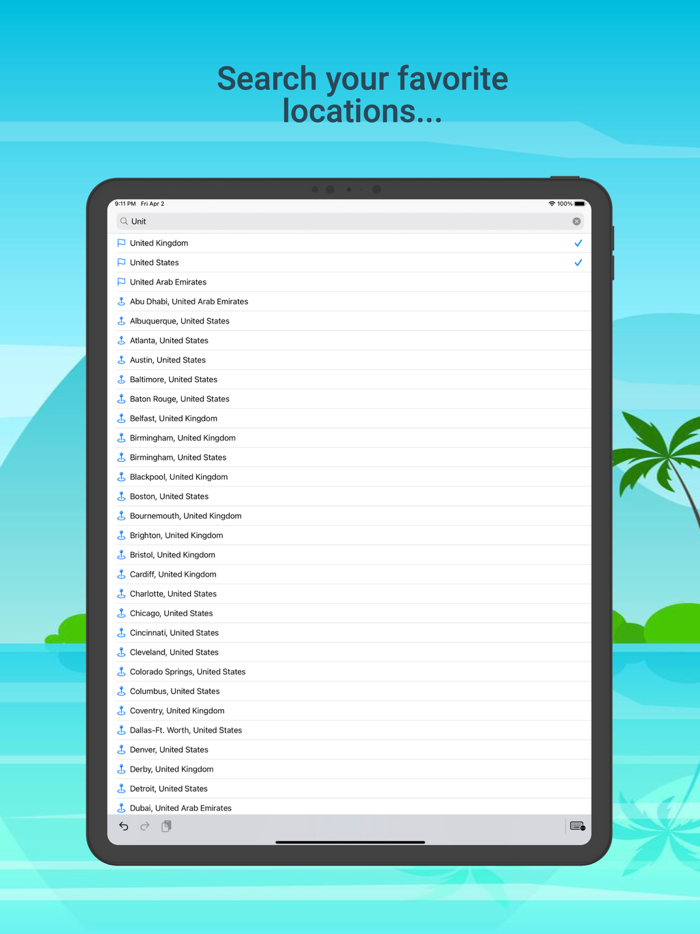Tap pin icon beside Birmingham, United States

[x=121, y=457]
